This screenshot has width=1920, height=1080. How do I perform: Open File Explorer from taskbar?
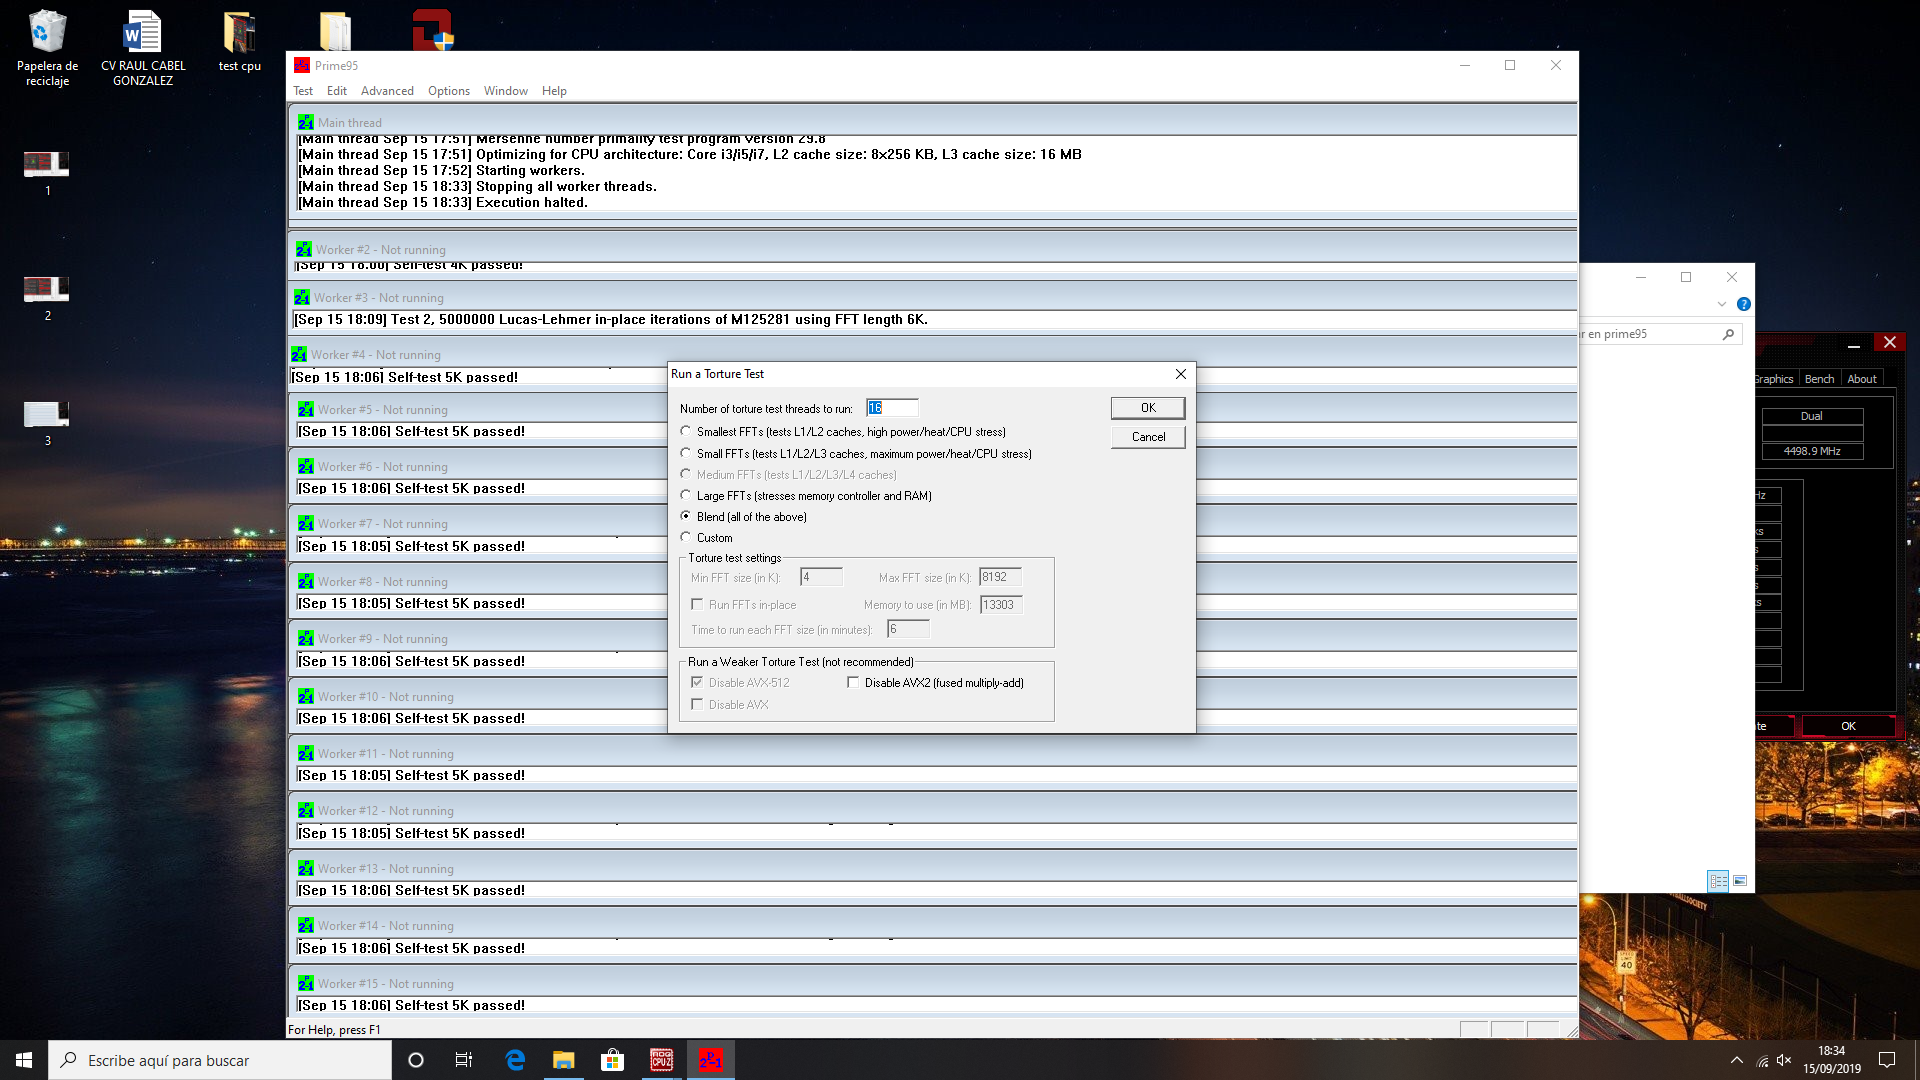pyautogui.click(x=564, y=1060)
